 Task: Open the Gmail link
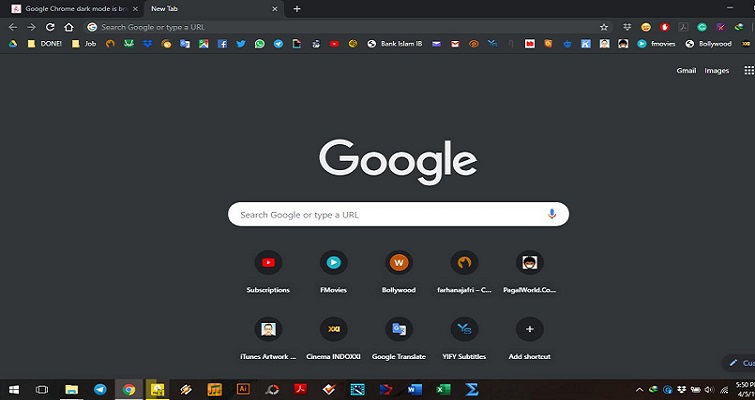[x=686, y=71]
